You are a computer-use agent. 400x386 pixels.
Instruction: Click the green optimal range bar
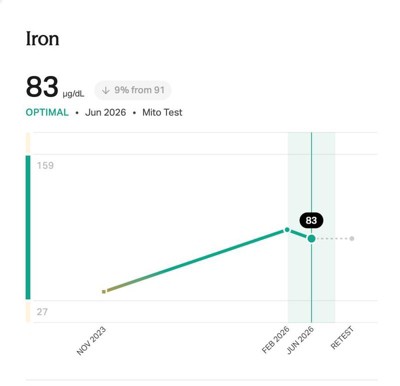28,227
